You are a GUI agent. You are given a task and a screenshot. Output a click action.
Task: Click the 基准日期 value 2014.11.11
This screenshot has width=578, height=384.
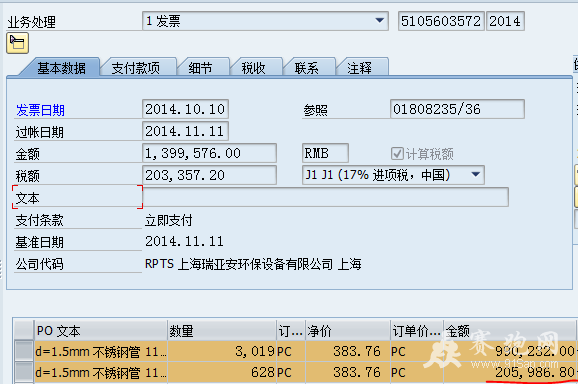184,242
